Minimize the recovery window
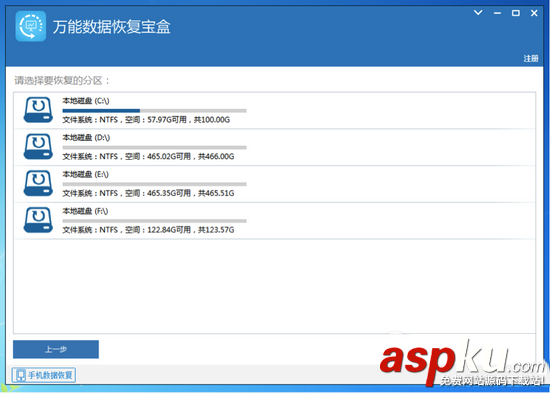The height and width of the screenshot is (393, 550). tap(497, 13)
